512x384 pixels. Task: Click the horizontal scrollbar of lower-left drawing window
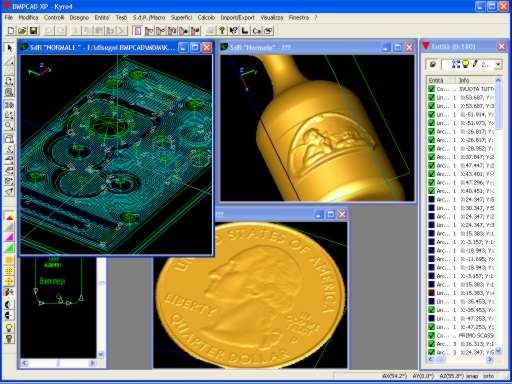(x=58, y=363)
